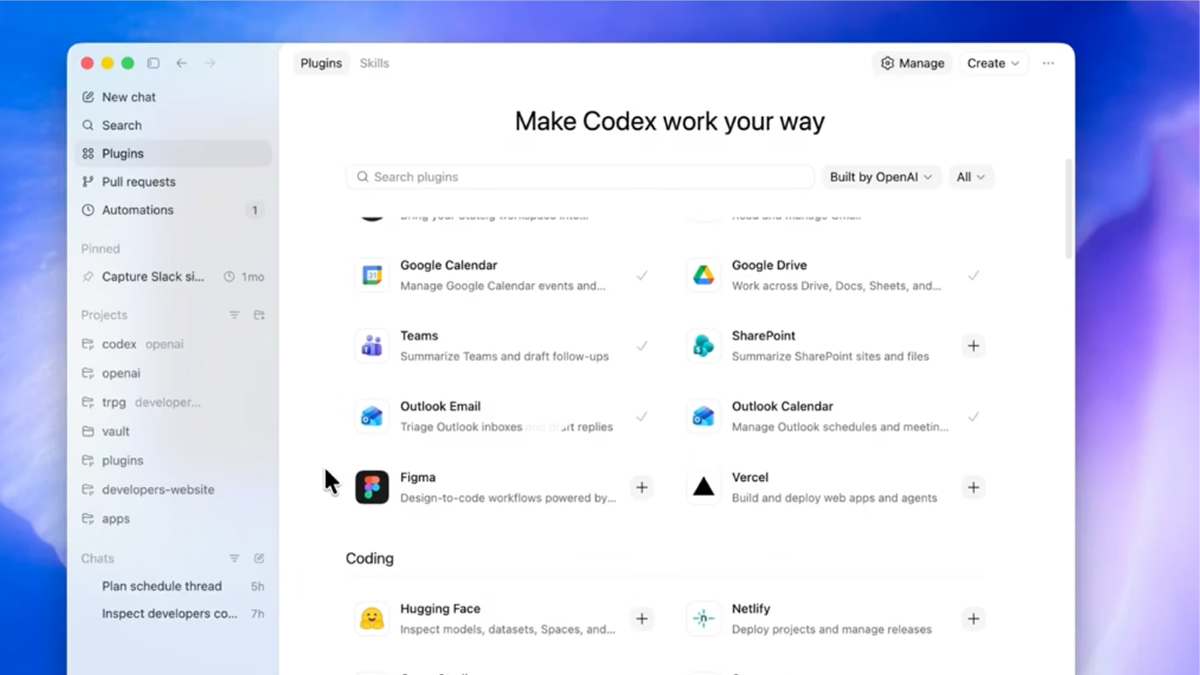Open the Create dropdown button

click(993, 63)
